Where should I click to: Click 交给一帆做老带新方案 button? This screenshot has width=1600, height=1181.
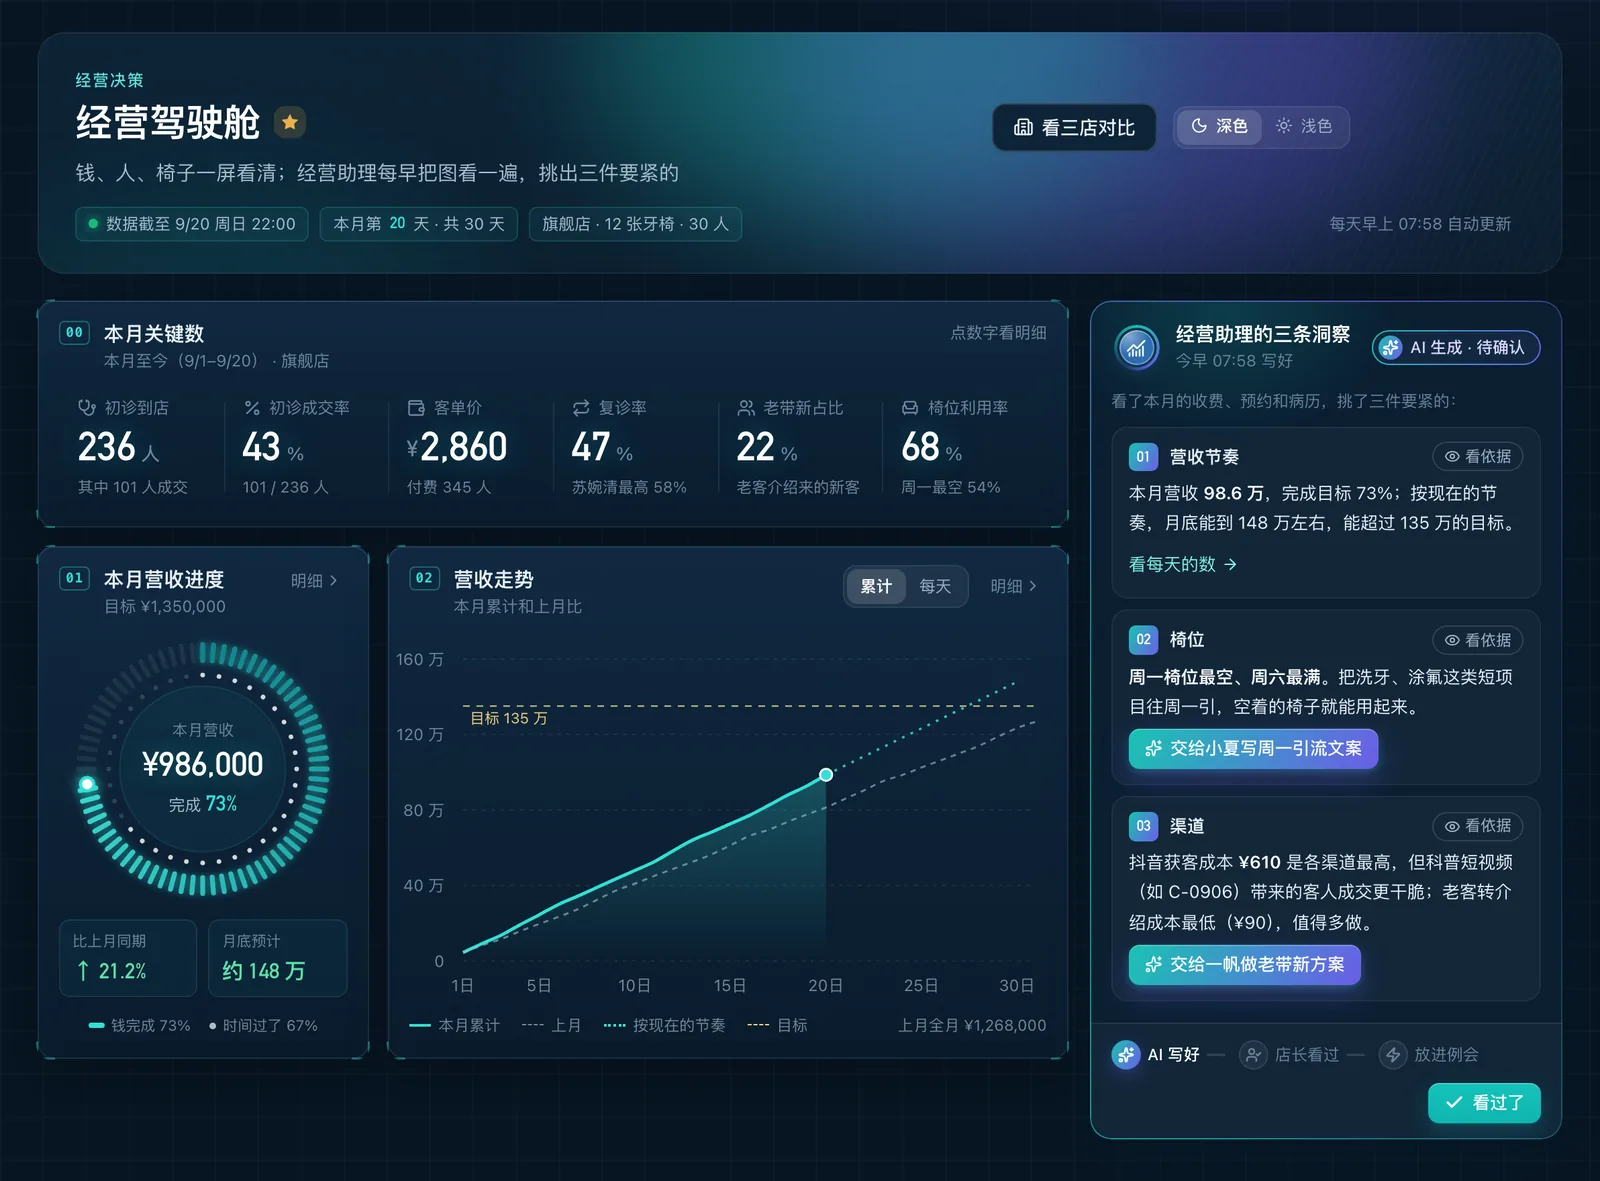click(x=1245, y=964)
